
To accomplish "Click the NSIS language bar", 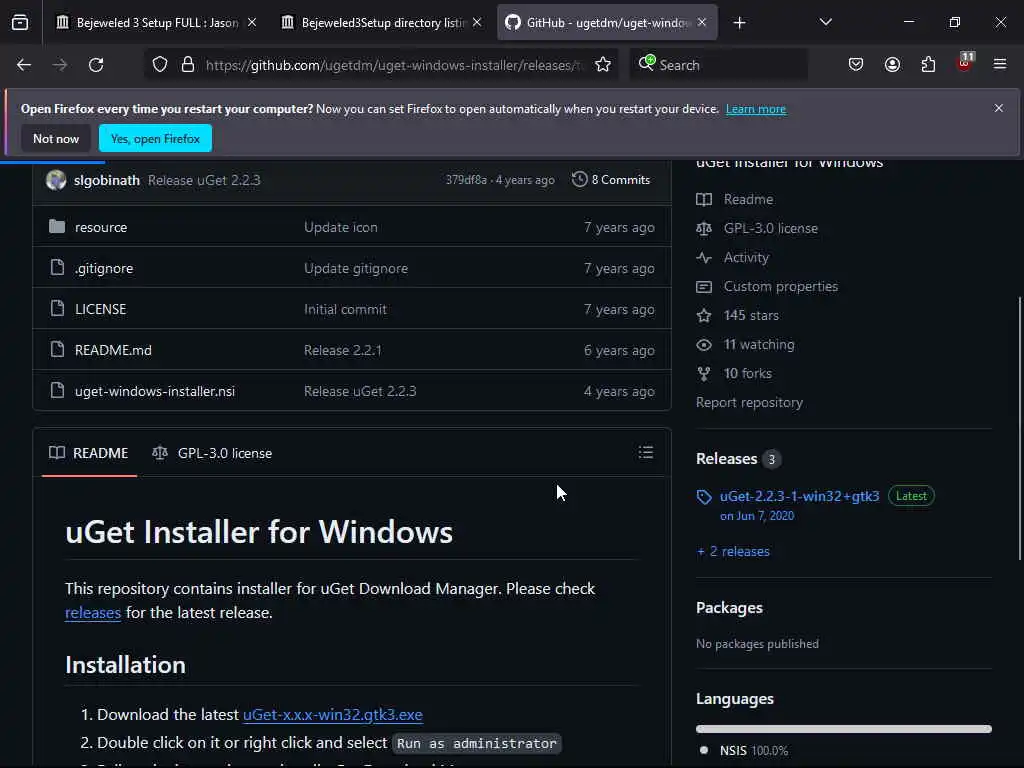I will (x=844, y=729).
